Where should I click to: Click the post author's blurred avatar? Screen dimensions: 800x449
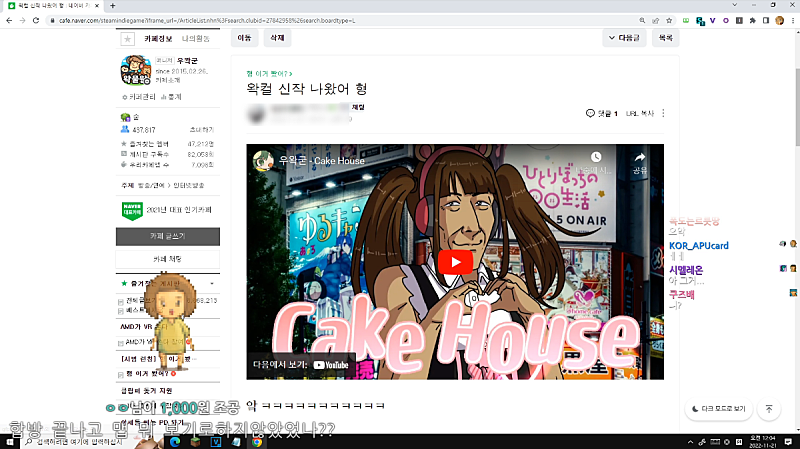(257, 114)
